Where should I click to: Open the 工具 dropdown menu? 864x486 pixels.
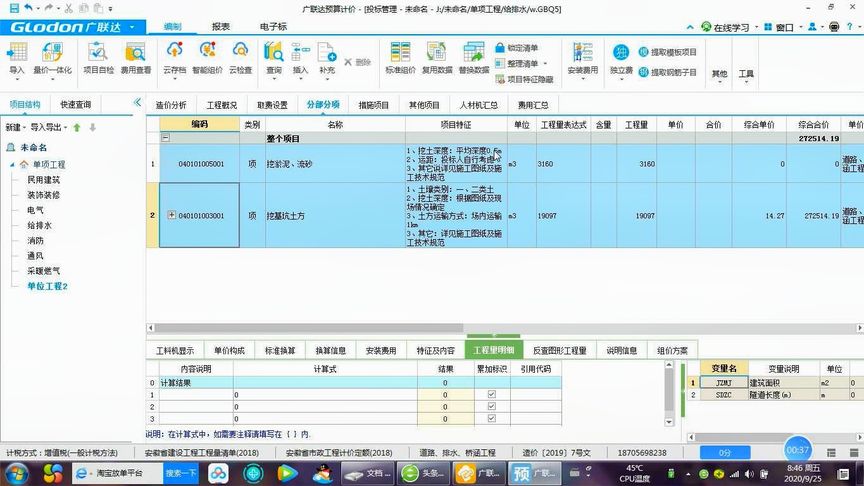(x=746, y=74)
